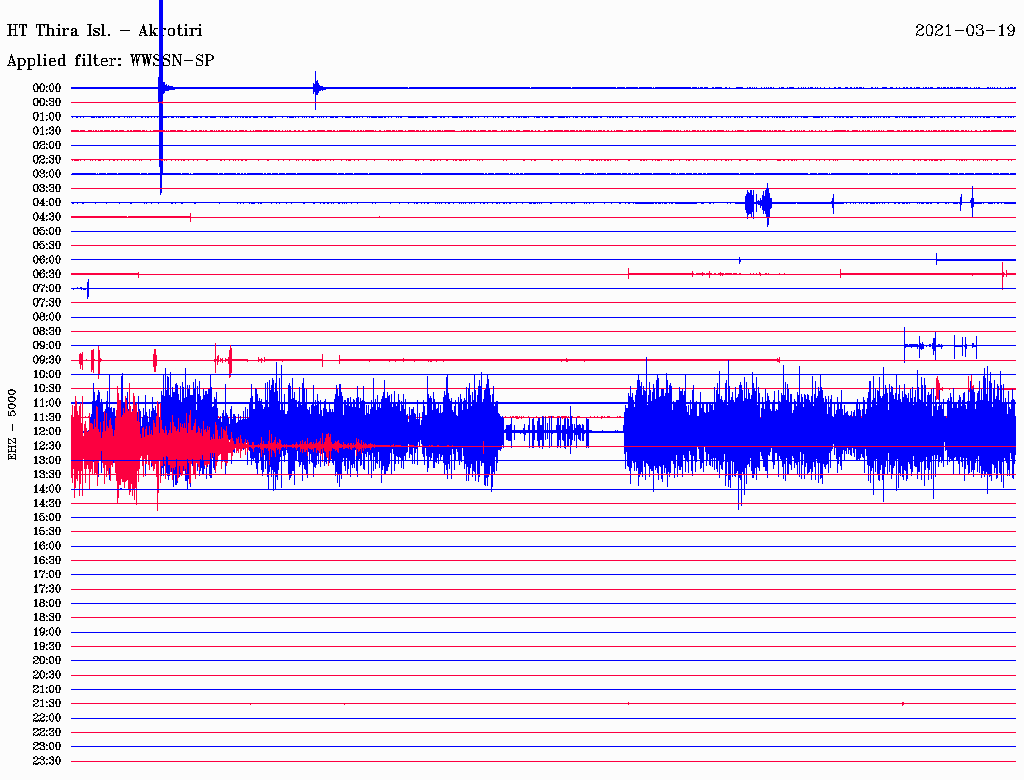The image size is (1024, 780).
Task: Click the 22:00 time label
Action: [x=47, y=718]
